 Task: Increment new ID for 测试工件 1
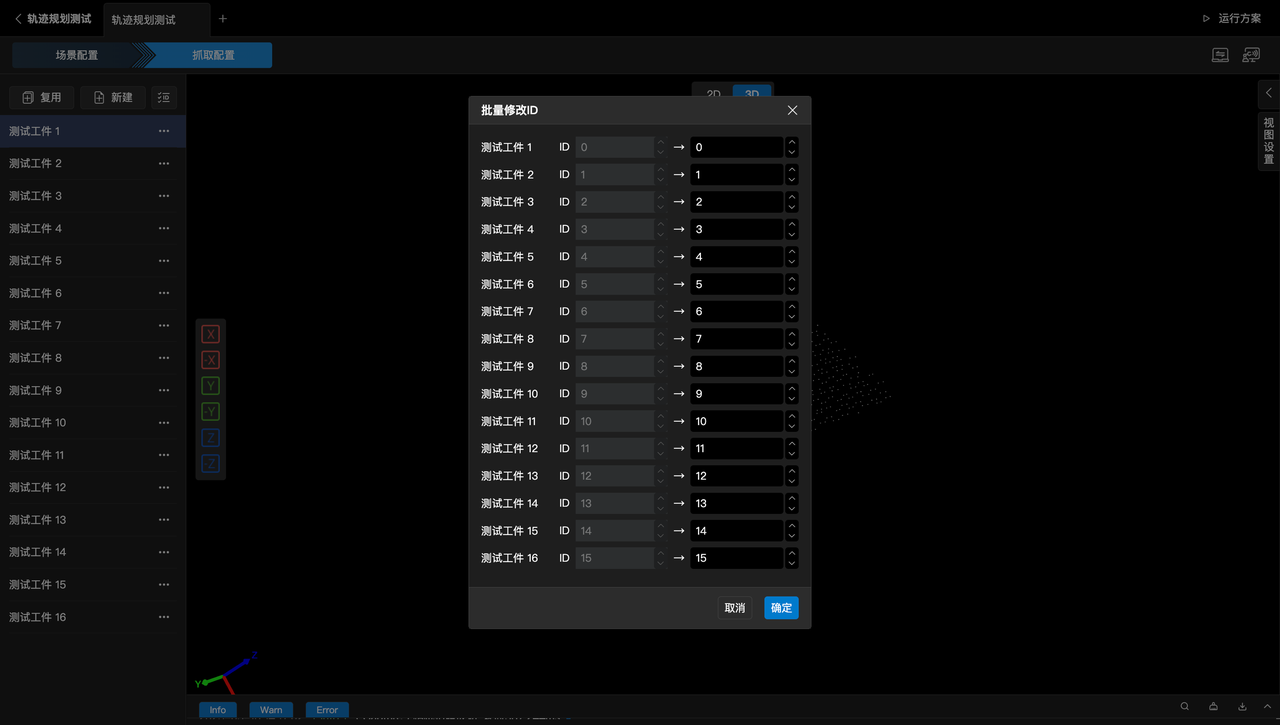click(792, 142)
